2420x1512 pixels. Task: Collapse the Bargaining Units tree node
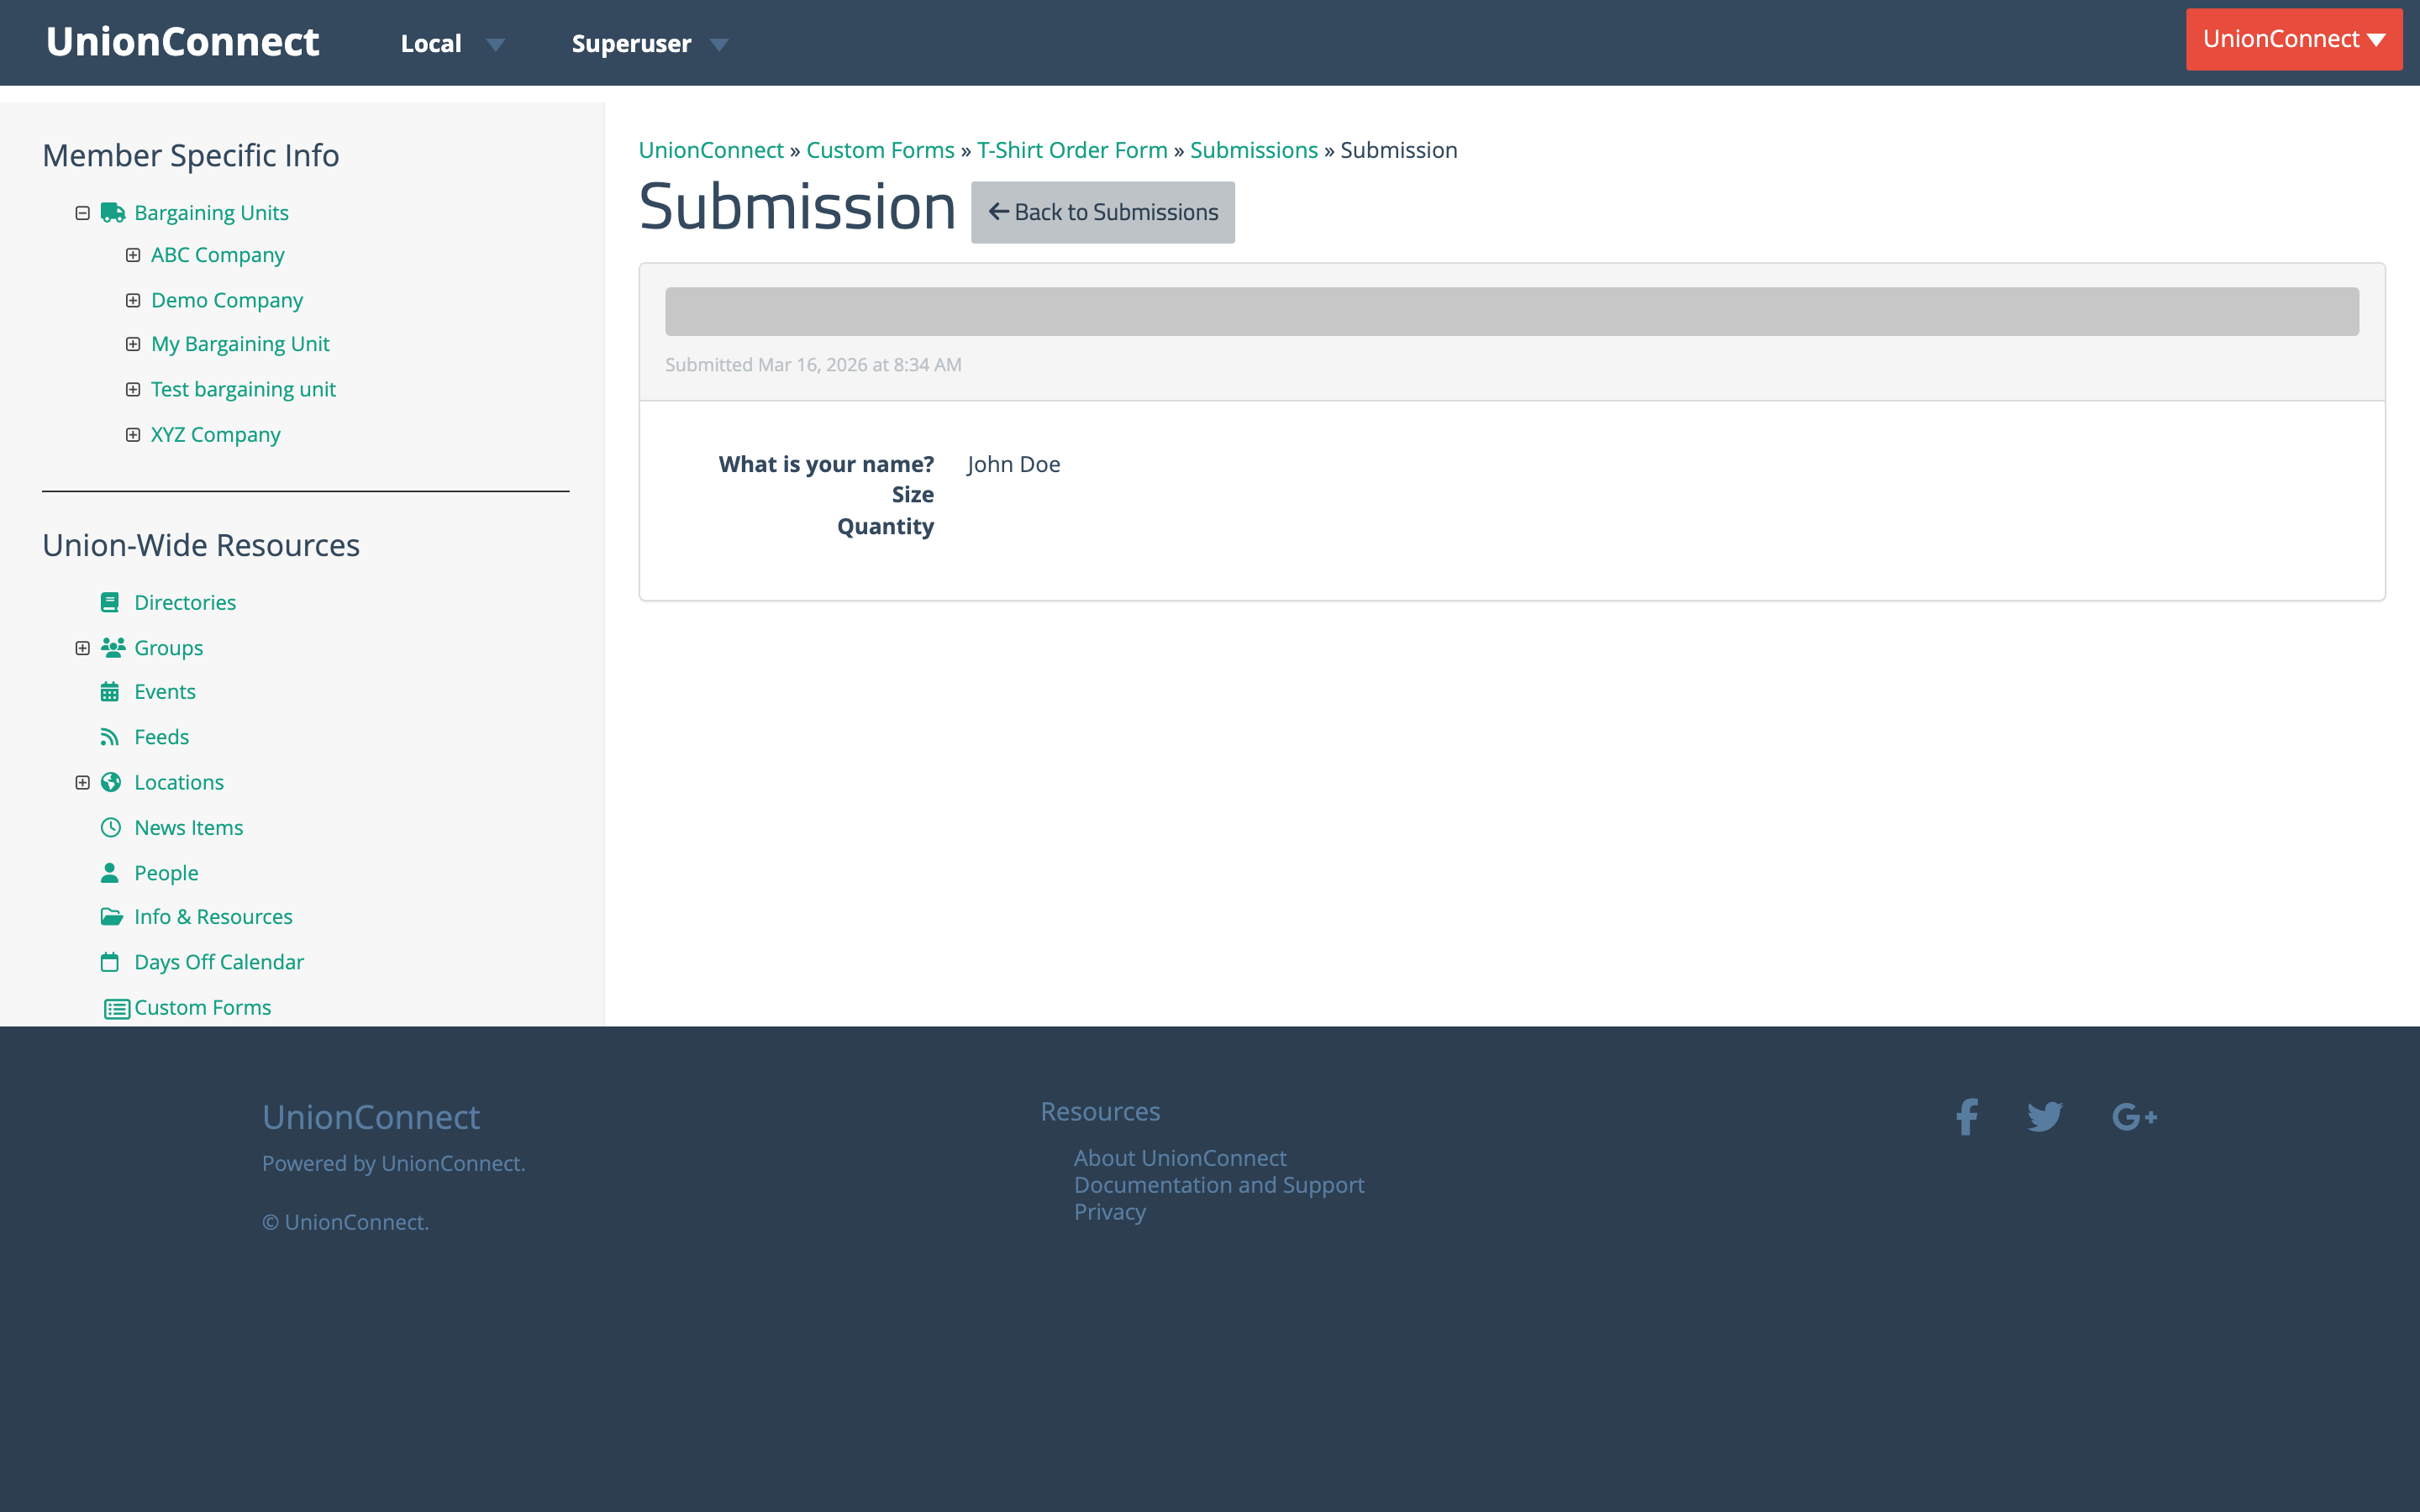pyautogui.click(x=83, y=213)
